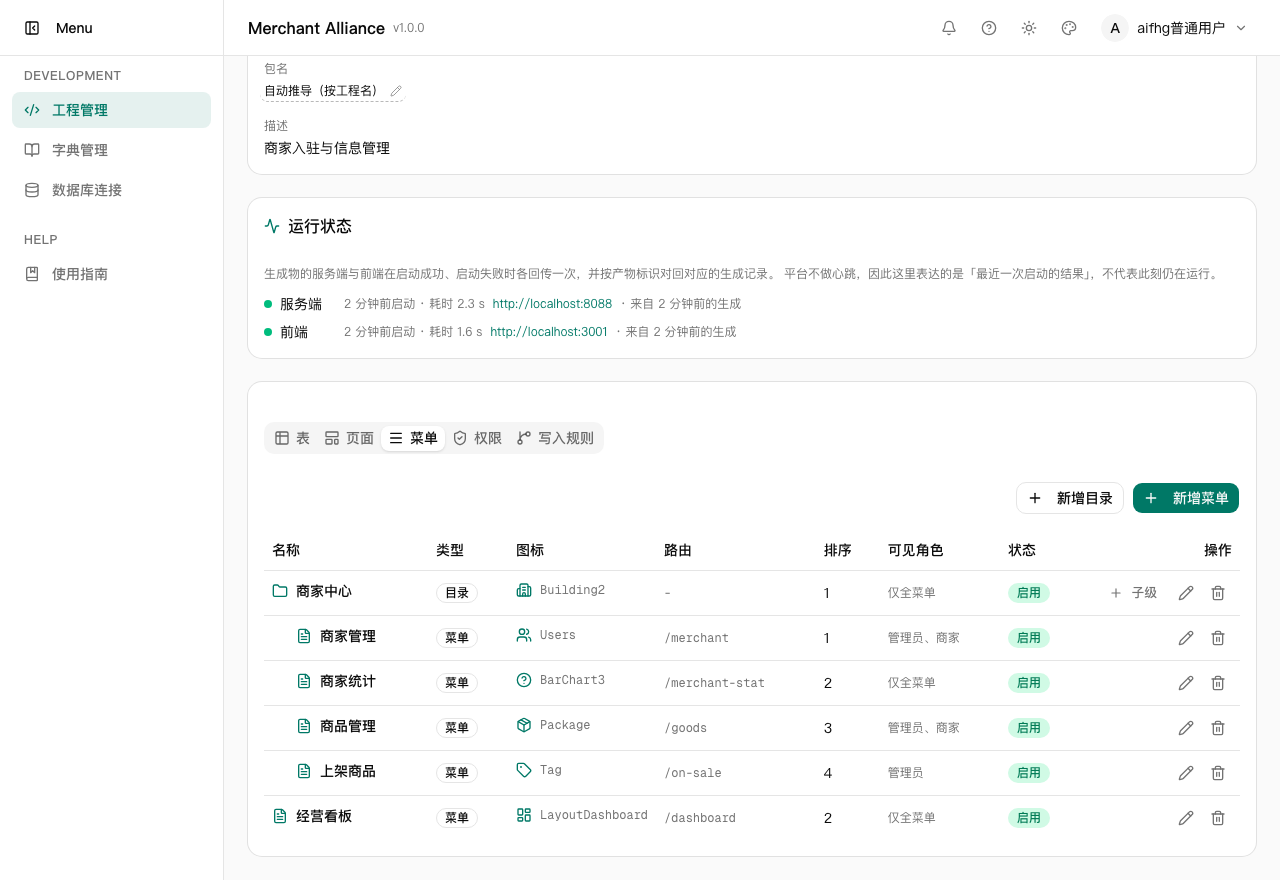Open 数据库连接 in the sidebar
1280x880 pixels.
pyautogui.click(x=111, y=190)
